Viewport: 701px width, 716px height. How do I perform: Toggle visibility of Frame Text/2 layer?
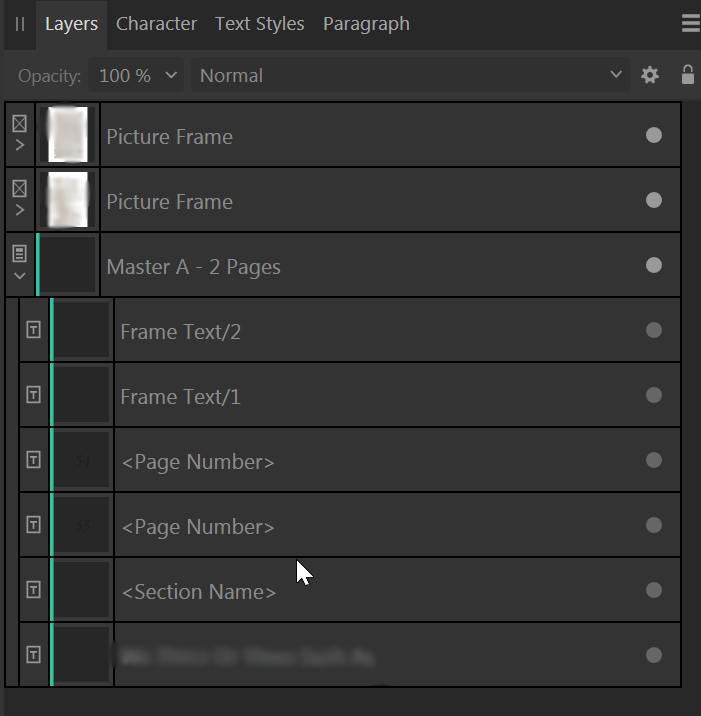tap(653, 330)
